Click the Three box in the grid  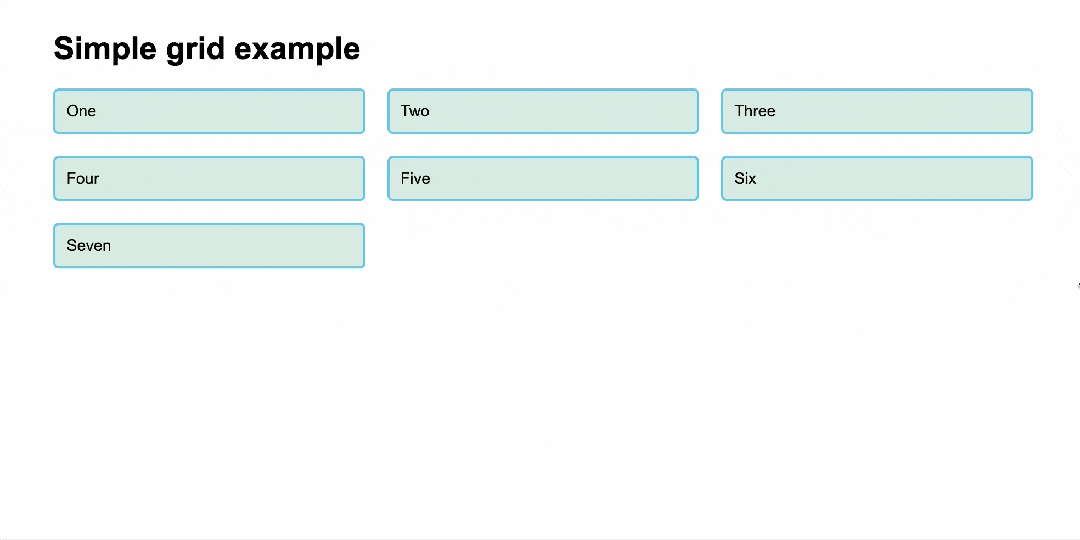[x=877, y=111]
